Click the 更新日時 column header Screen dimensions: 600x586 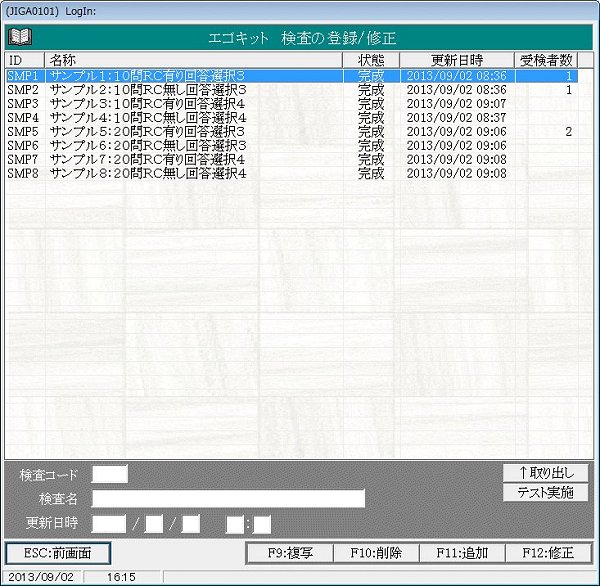(457, 60)
